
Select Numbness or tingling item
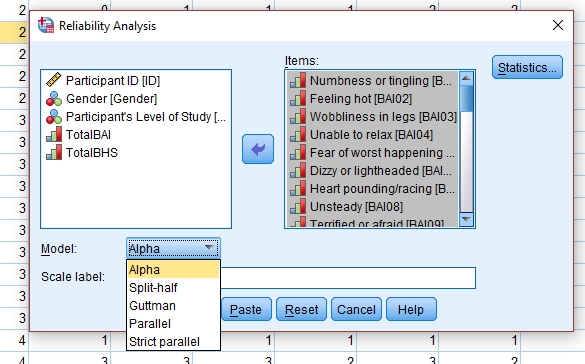tap(372, 80)
